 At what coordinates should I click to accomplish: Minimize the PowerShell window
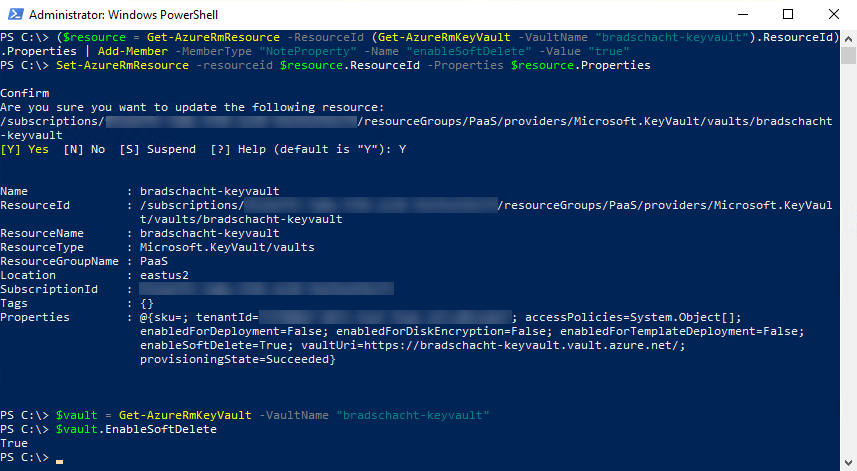tap(742, 14)
